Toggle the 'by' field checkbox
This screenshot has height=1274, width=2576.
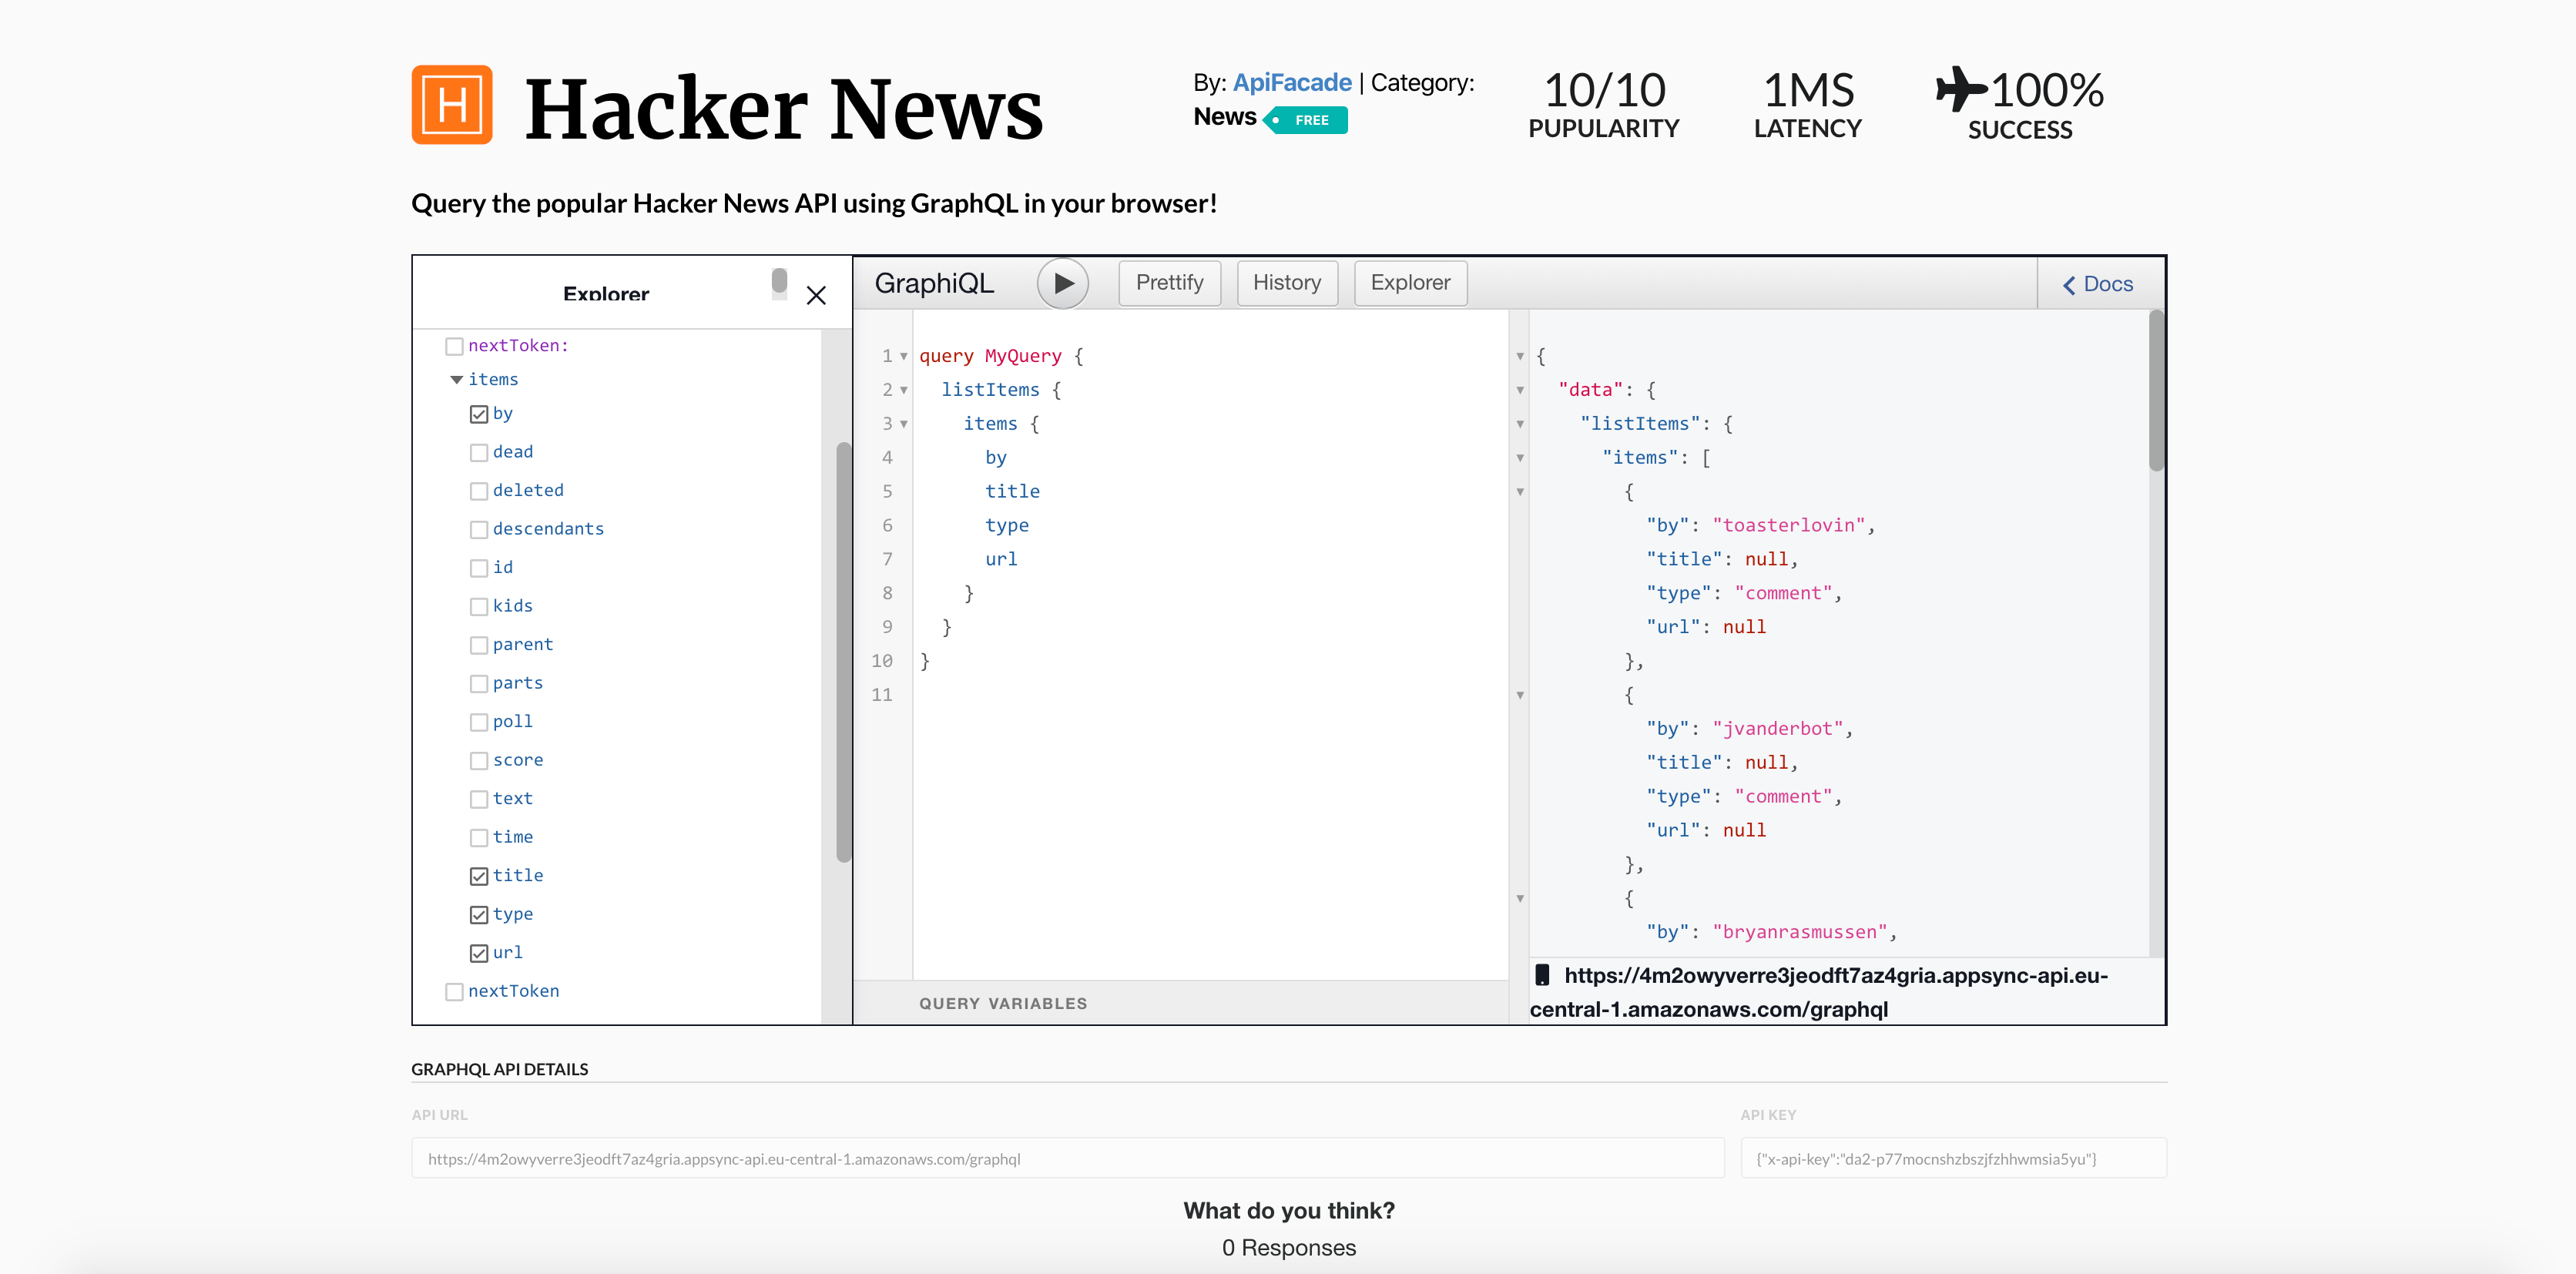coord(479,414)
